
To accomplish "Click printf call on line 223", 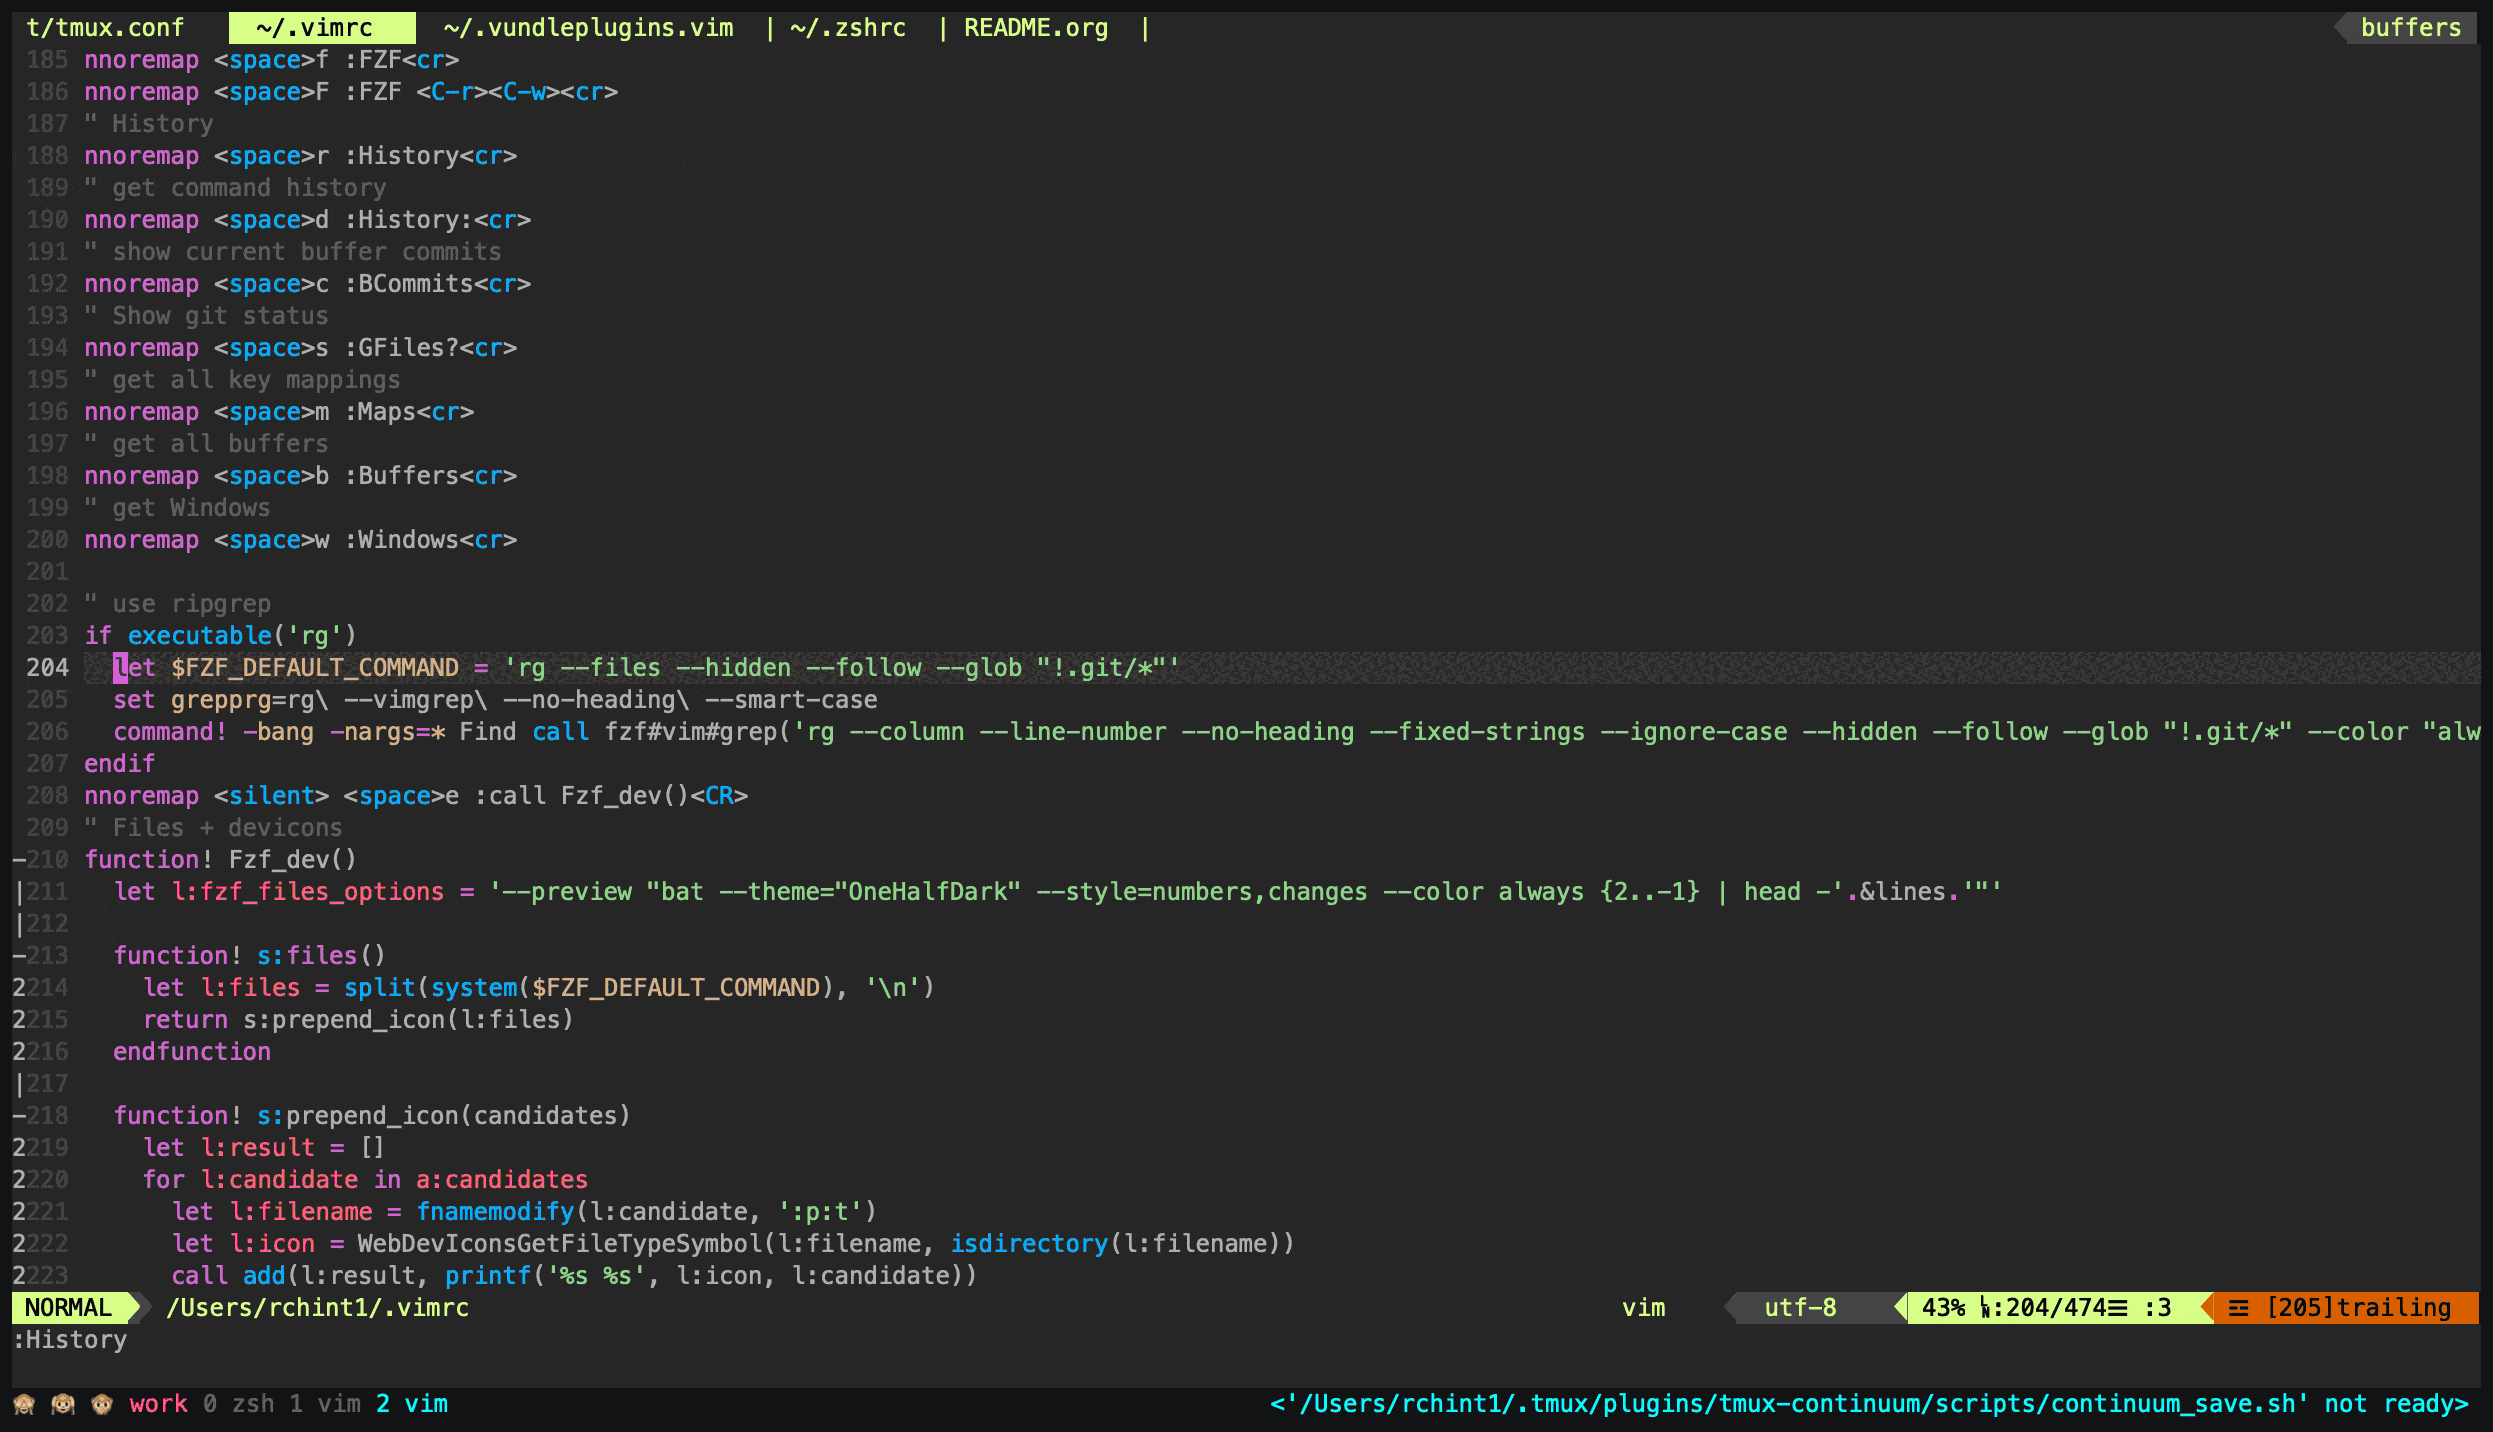I will click(487, 1276).
